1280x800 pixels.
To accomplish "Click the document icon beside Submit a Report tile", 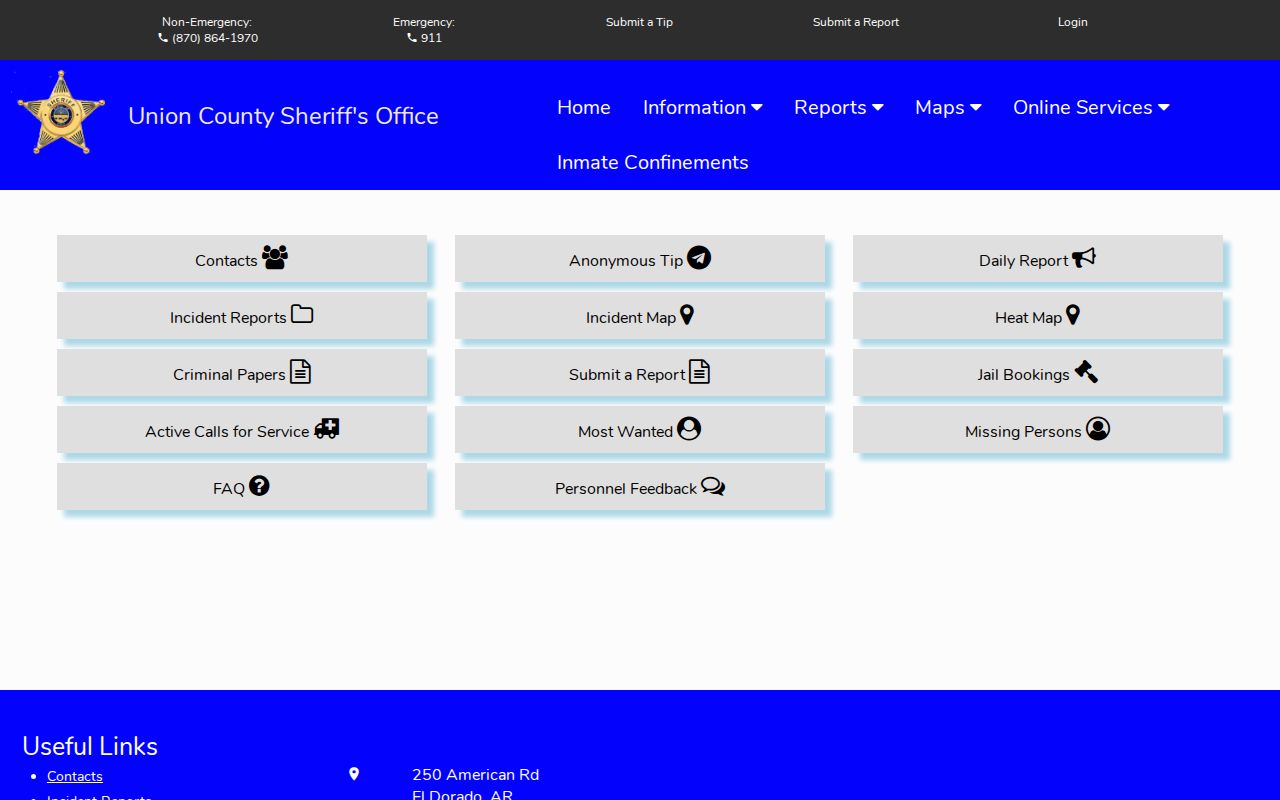I will point(699,372).
